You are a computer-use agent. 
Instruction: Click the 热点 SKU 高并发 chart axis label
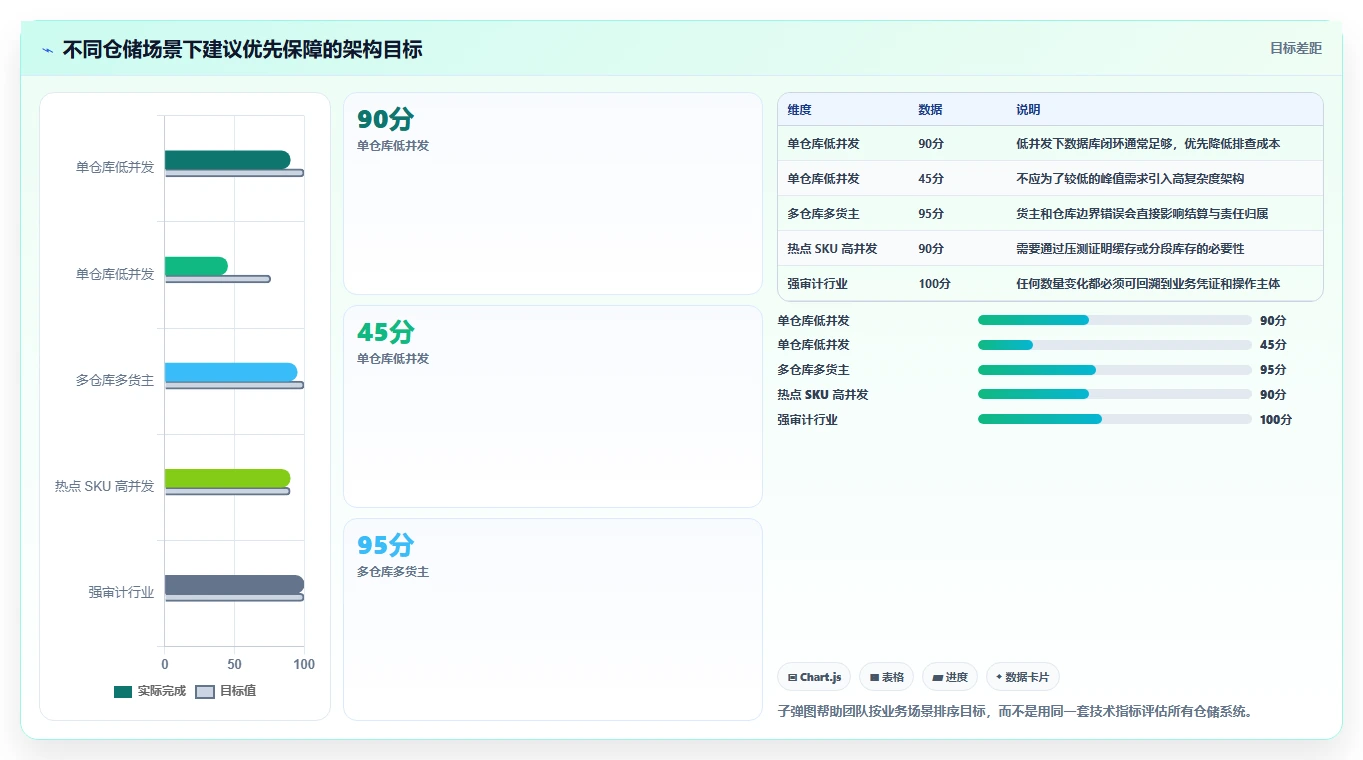pos(105,486)
